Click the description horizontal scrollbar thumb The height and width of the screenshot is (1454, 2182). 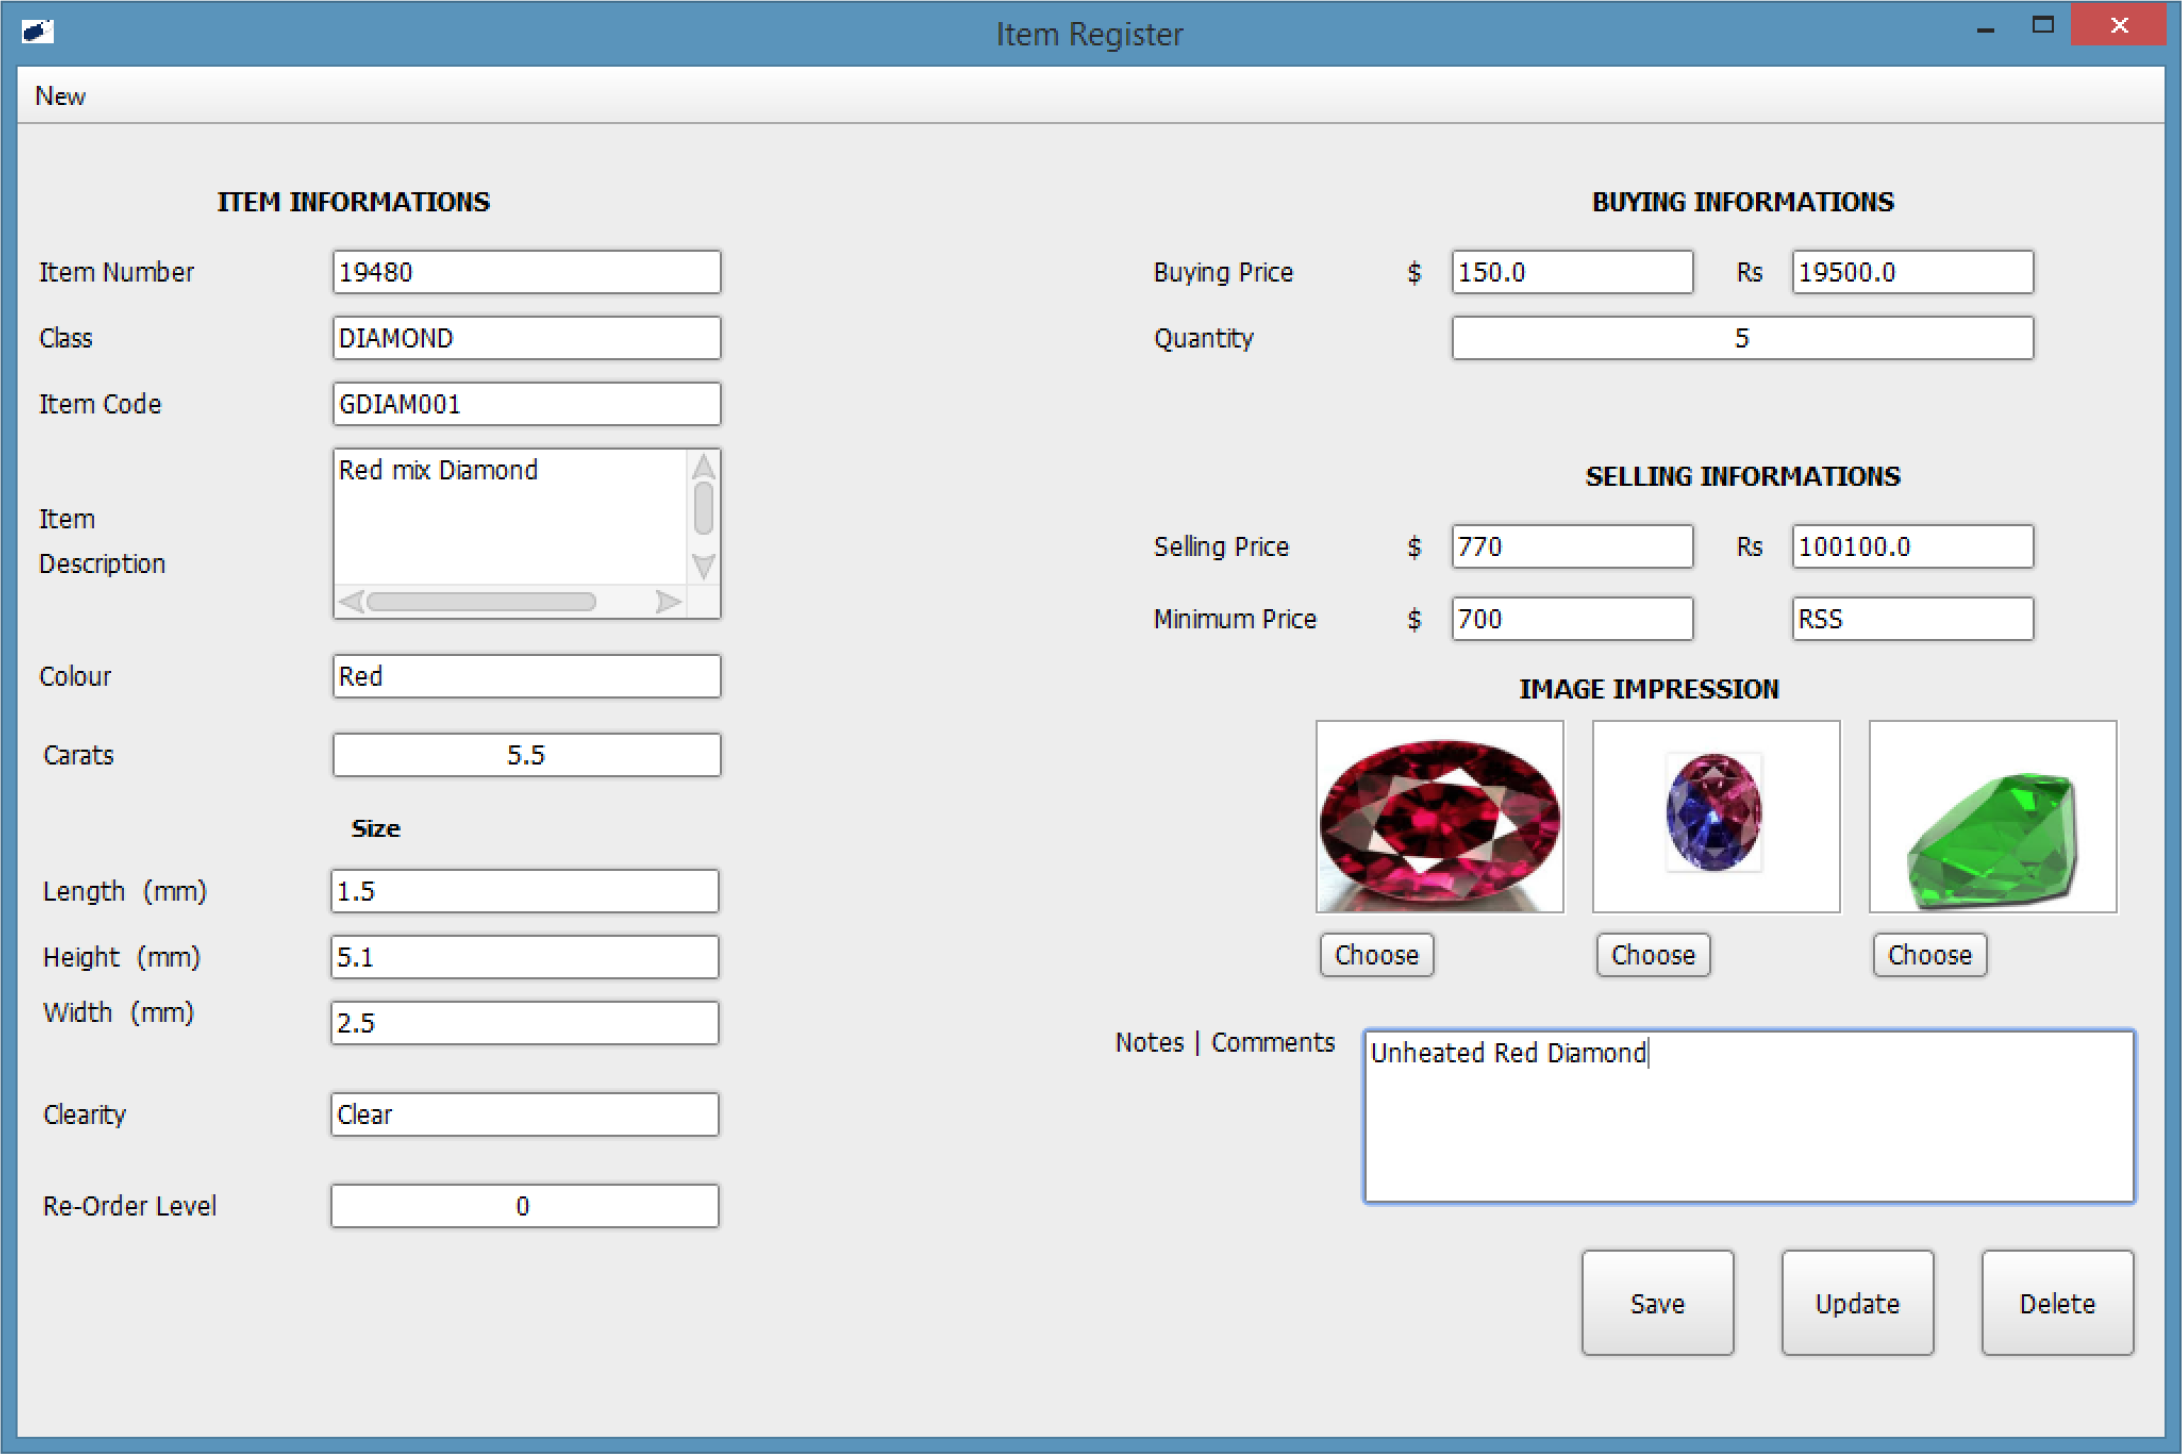coord(481,602)
